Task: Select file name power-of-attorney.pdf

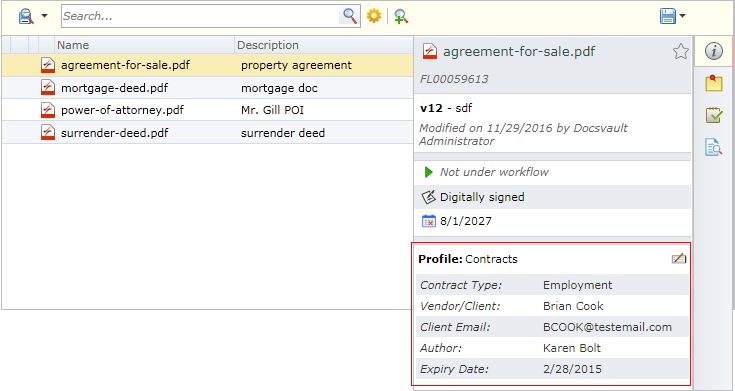Action: [x=122, y=110]
